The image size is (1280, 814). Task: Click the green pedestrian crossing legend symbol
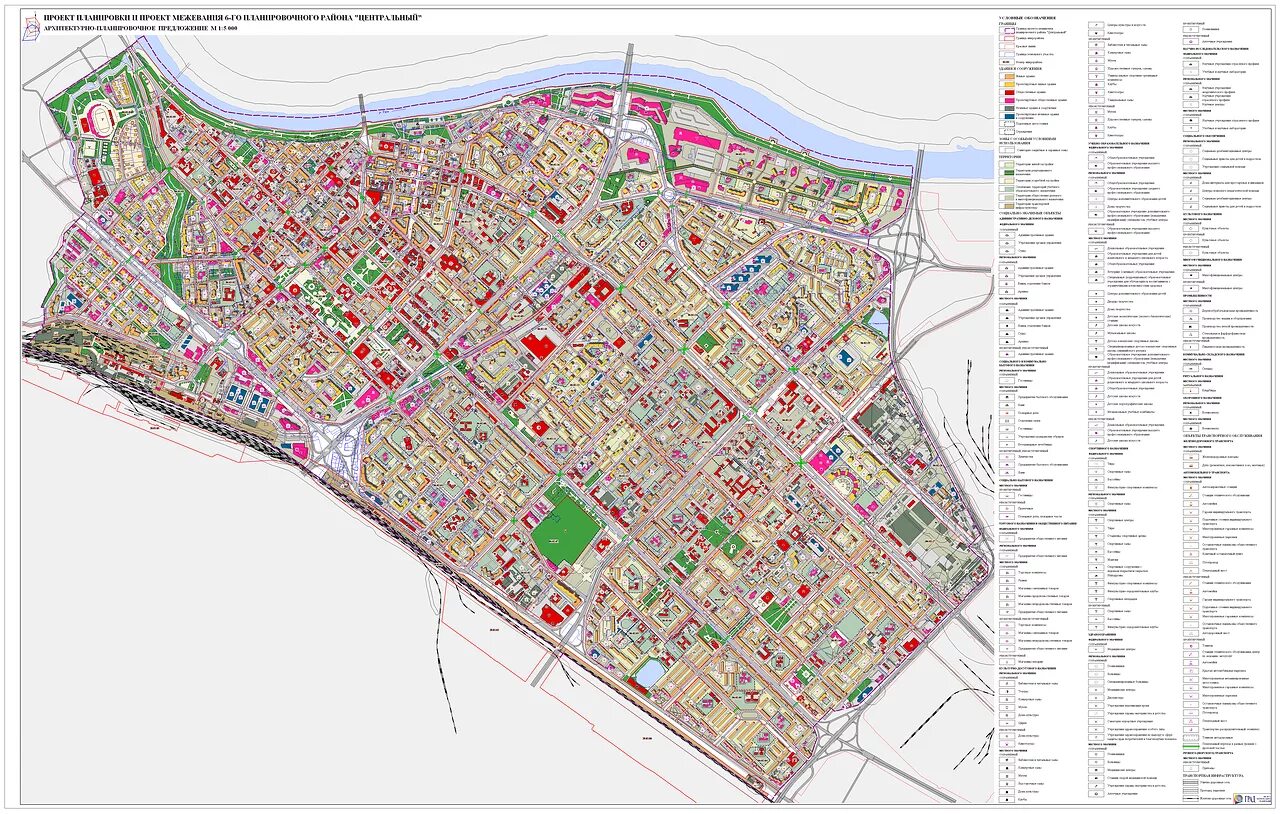click(1189, 747)
